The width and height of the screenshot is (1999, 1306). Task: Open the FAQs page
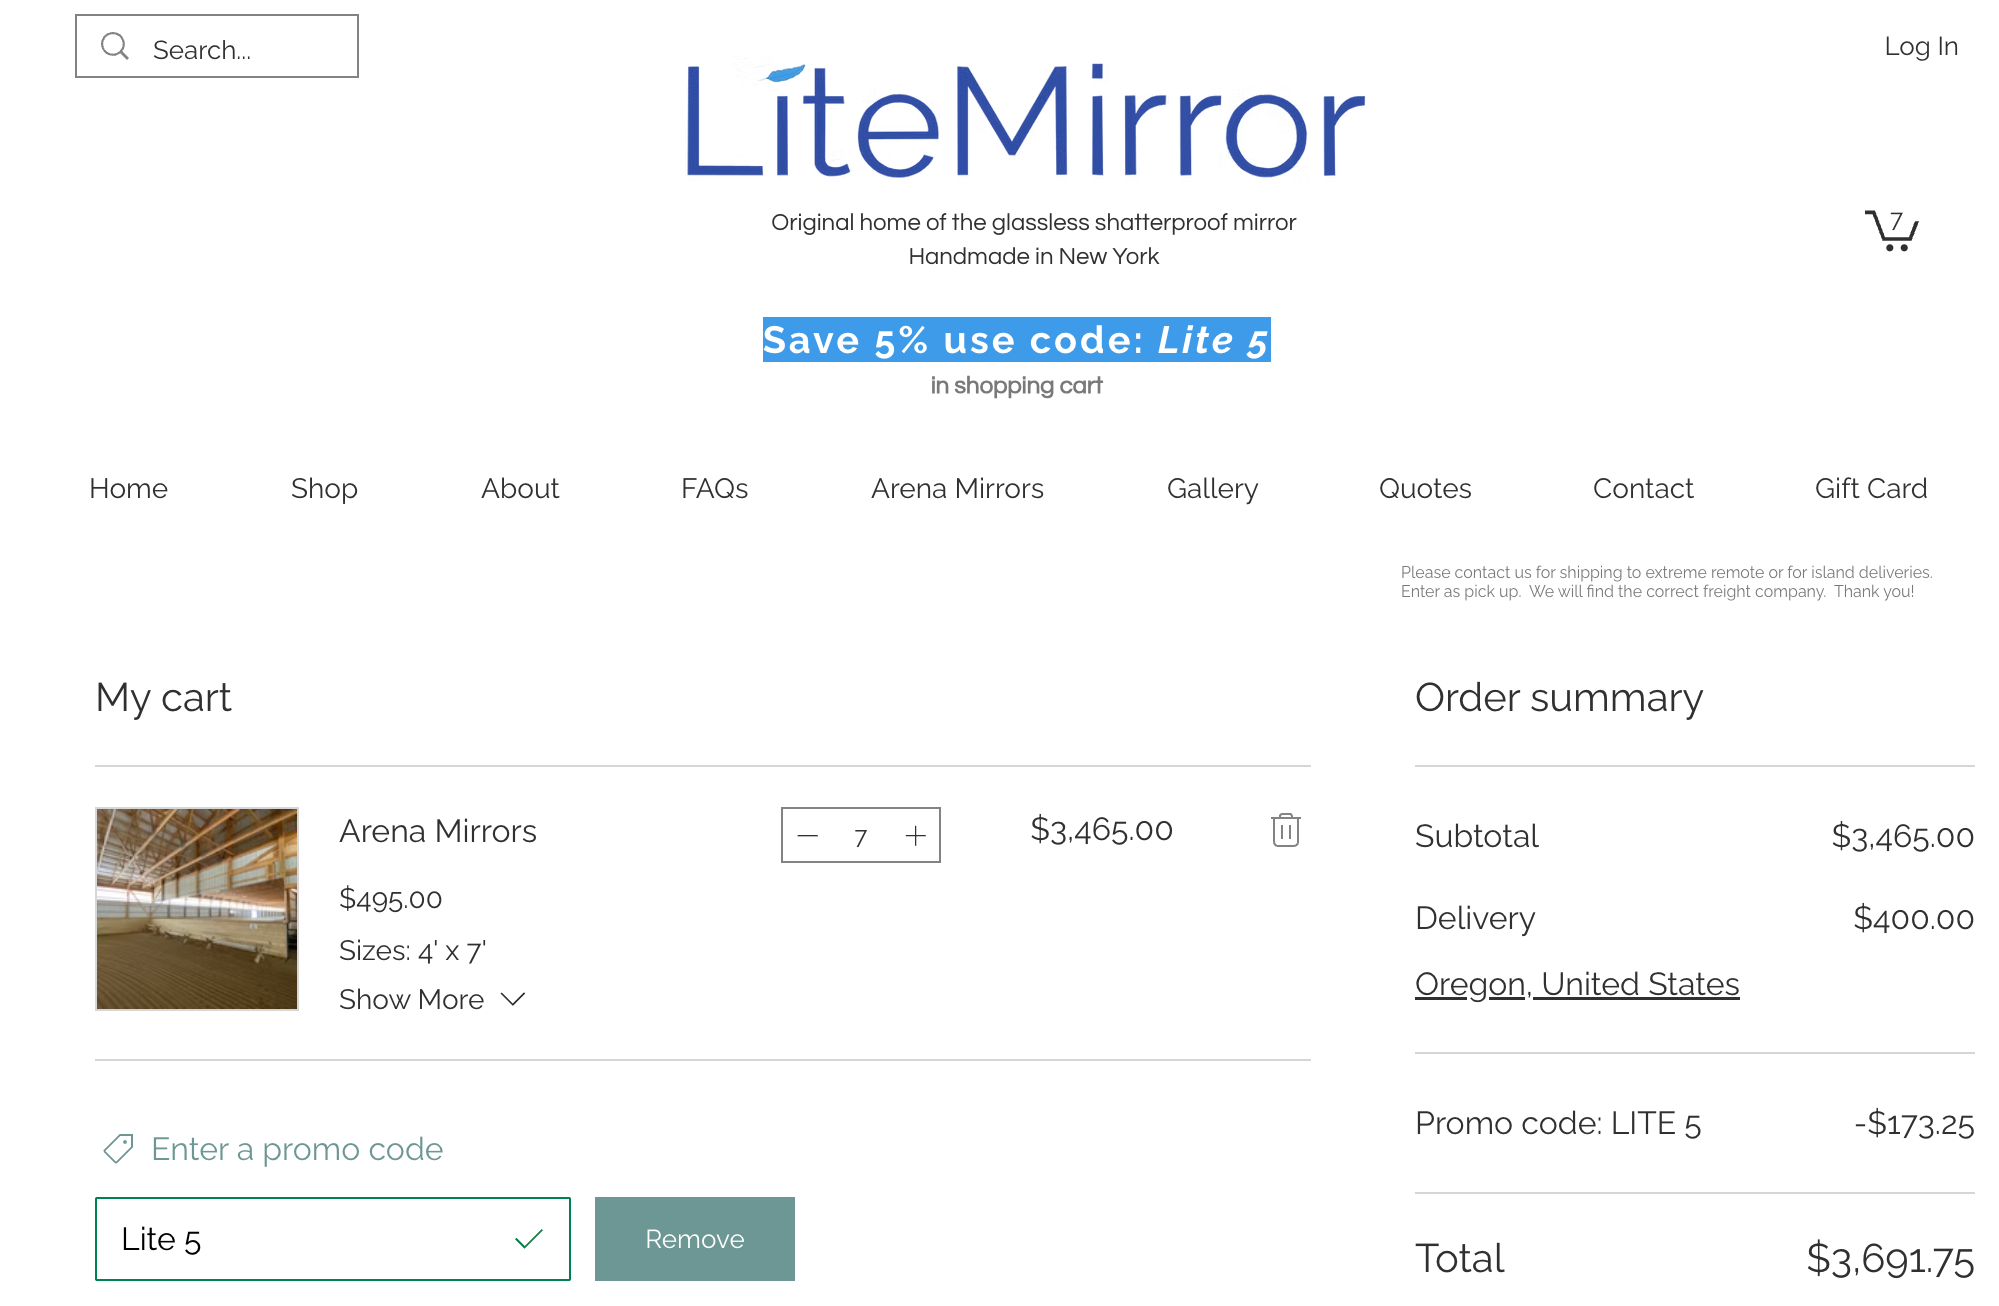click(x=714, y=488)
